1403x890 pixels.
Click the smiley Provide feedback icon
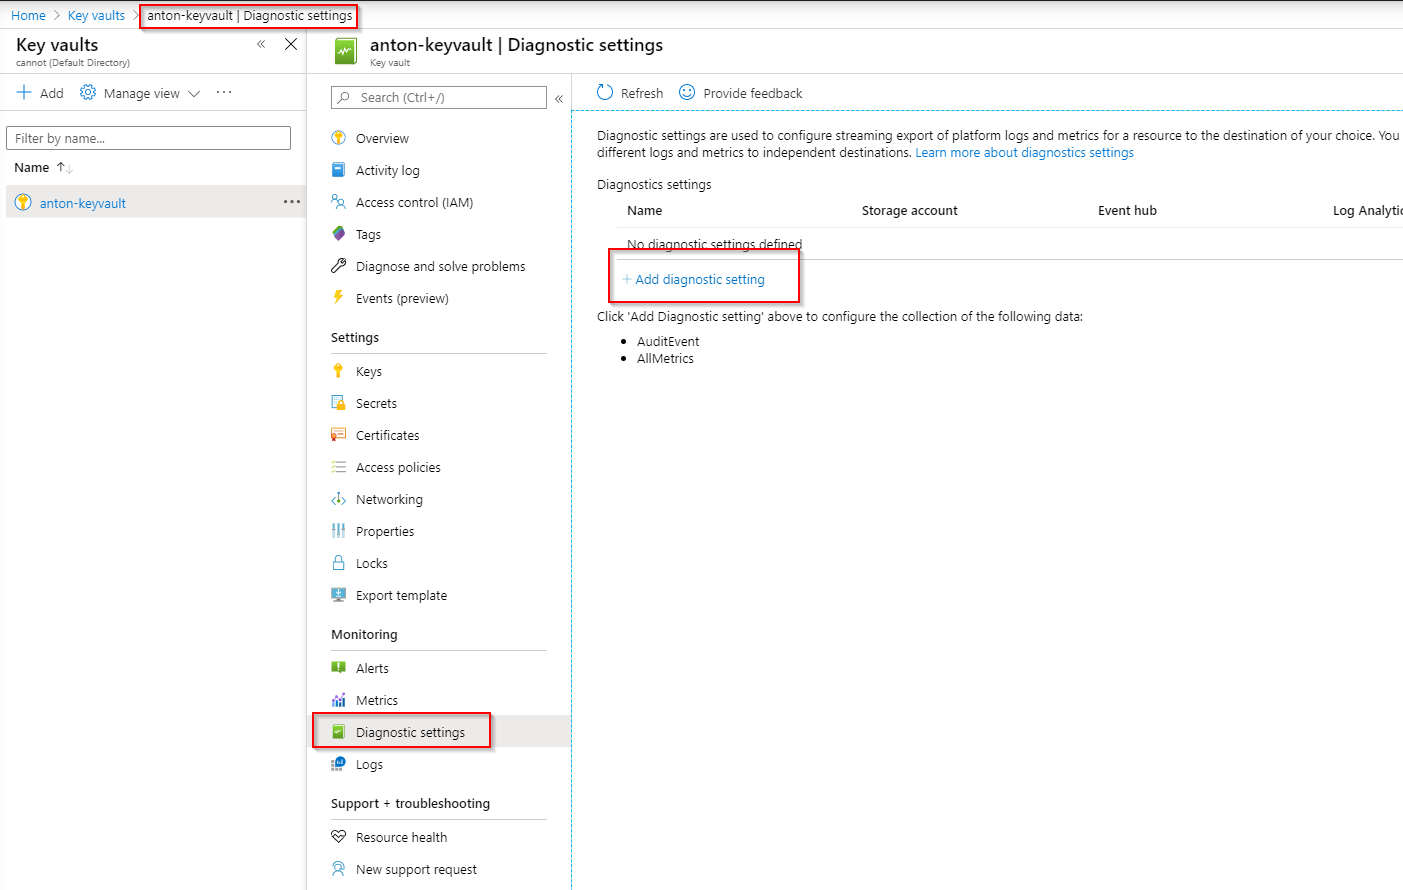[x=687, y=92]
